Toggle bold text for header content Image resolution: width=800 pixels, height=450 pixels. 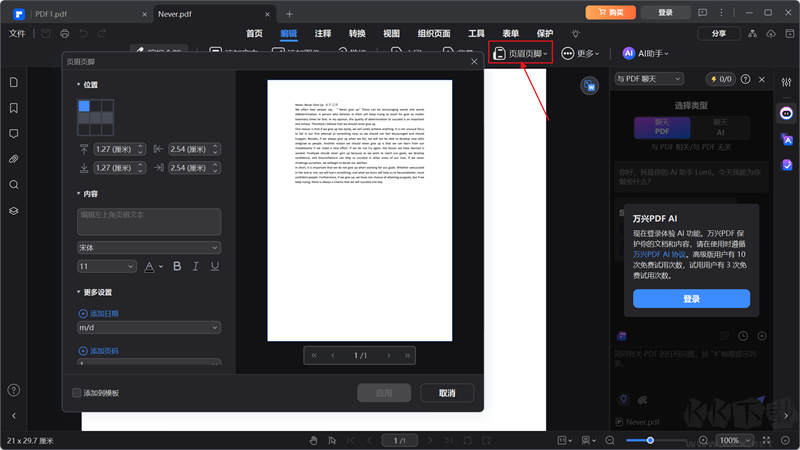pos(177,267)
